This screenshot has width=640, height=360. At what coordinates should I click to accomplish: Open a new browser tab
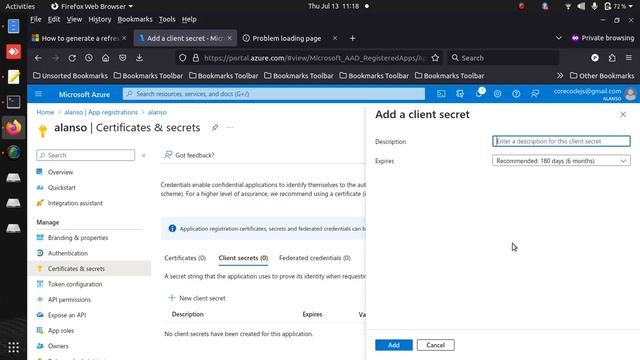click(x=353, y=38)
